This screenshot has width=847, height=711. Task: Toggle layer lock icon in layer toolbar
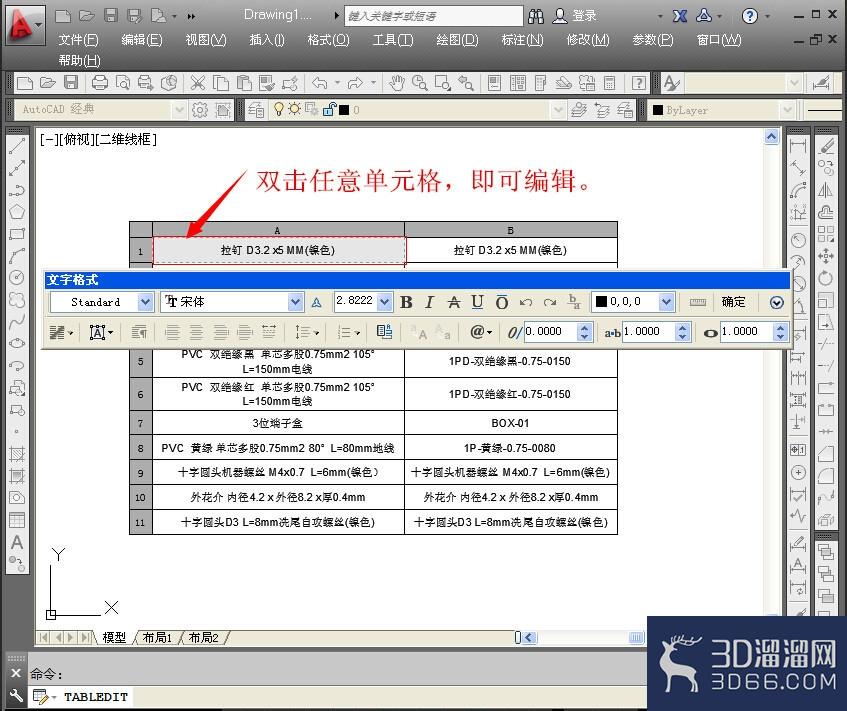point(329,110)
